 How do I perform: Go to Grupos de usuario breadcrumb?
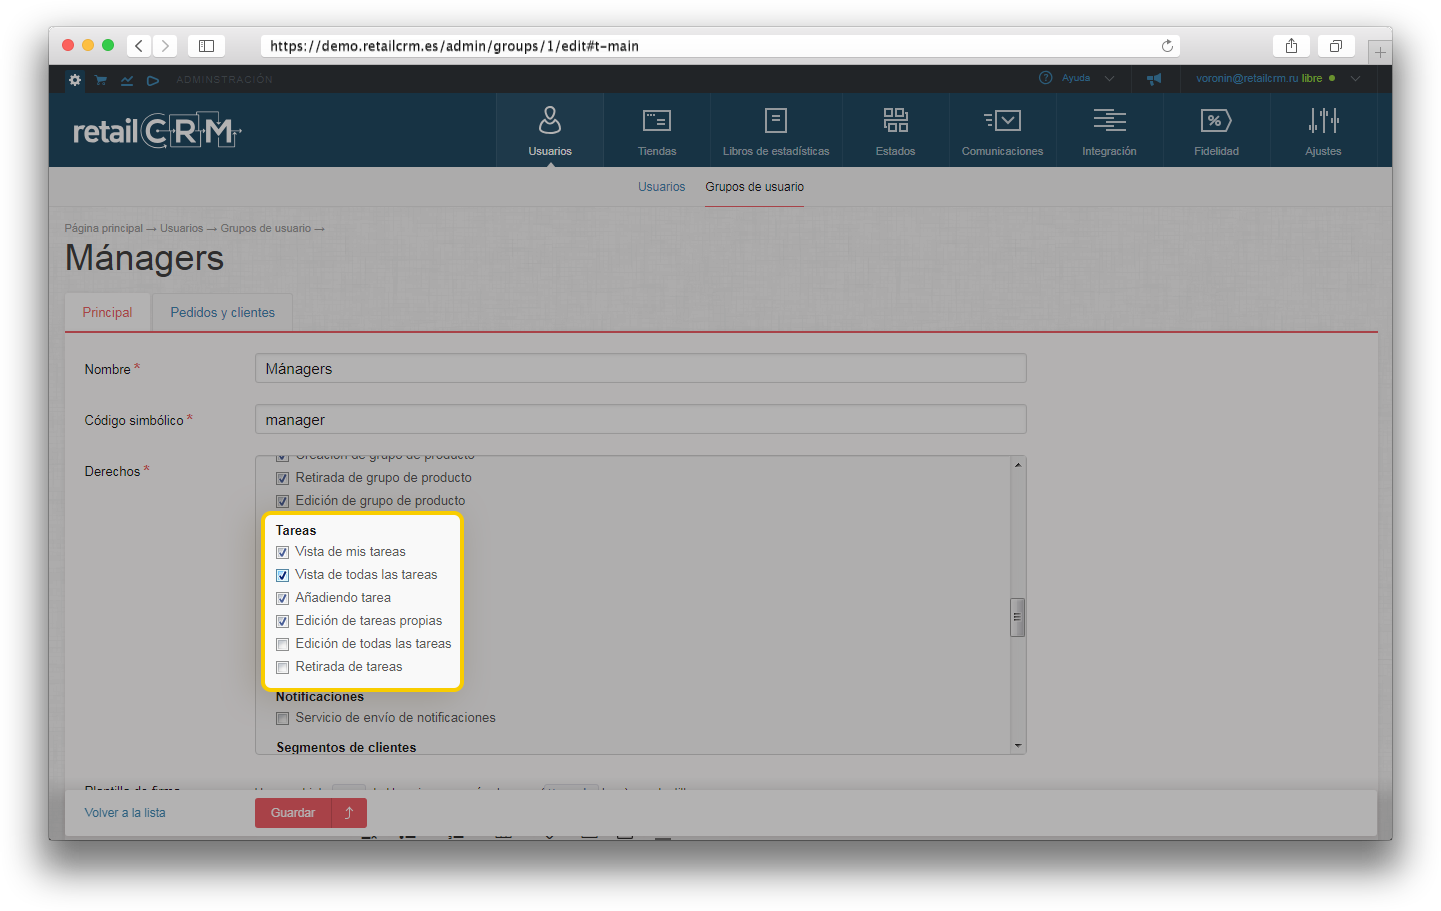pos(266,228)
